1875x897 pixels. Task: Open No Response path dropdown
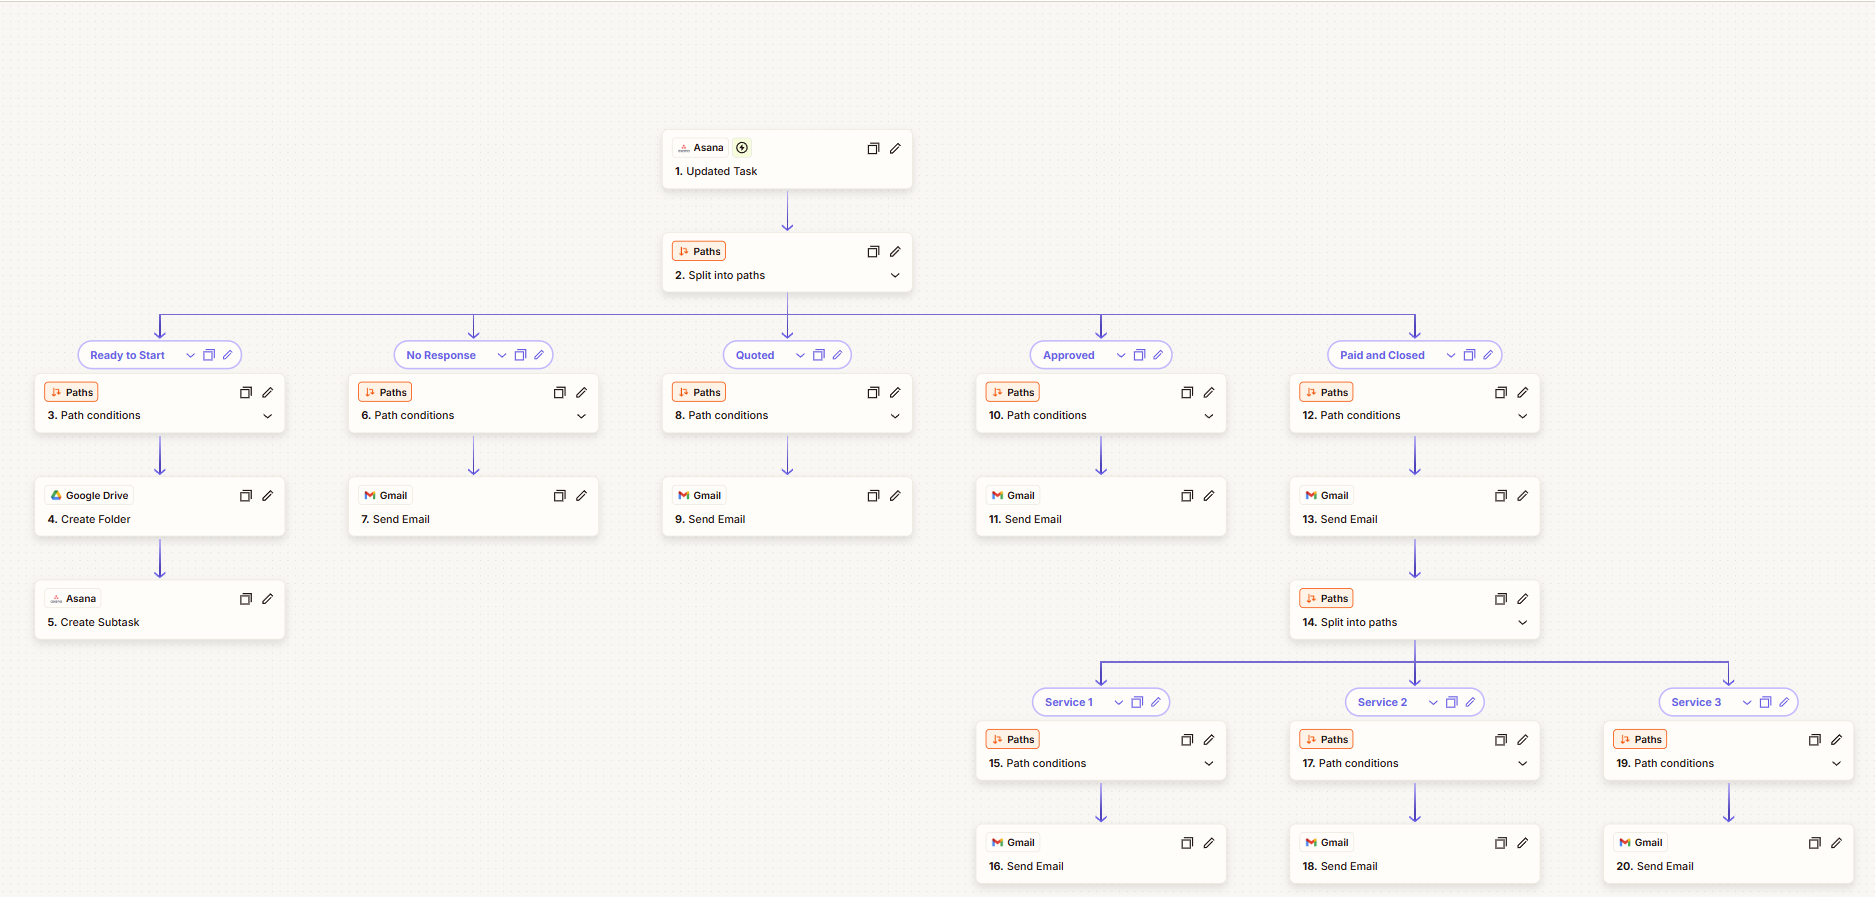(x=502, y=355)
